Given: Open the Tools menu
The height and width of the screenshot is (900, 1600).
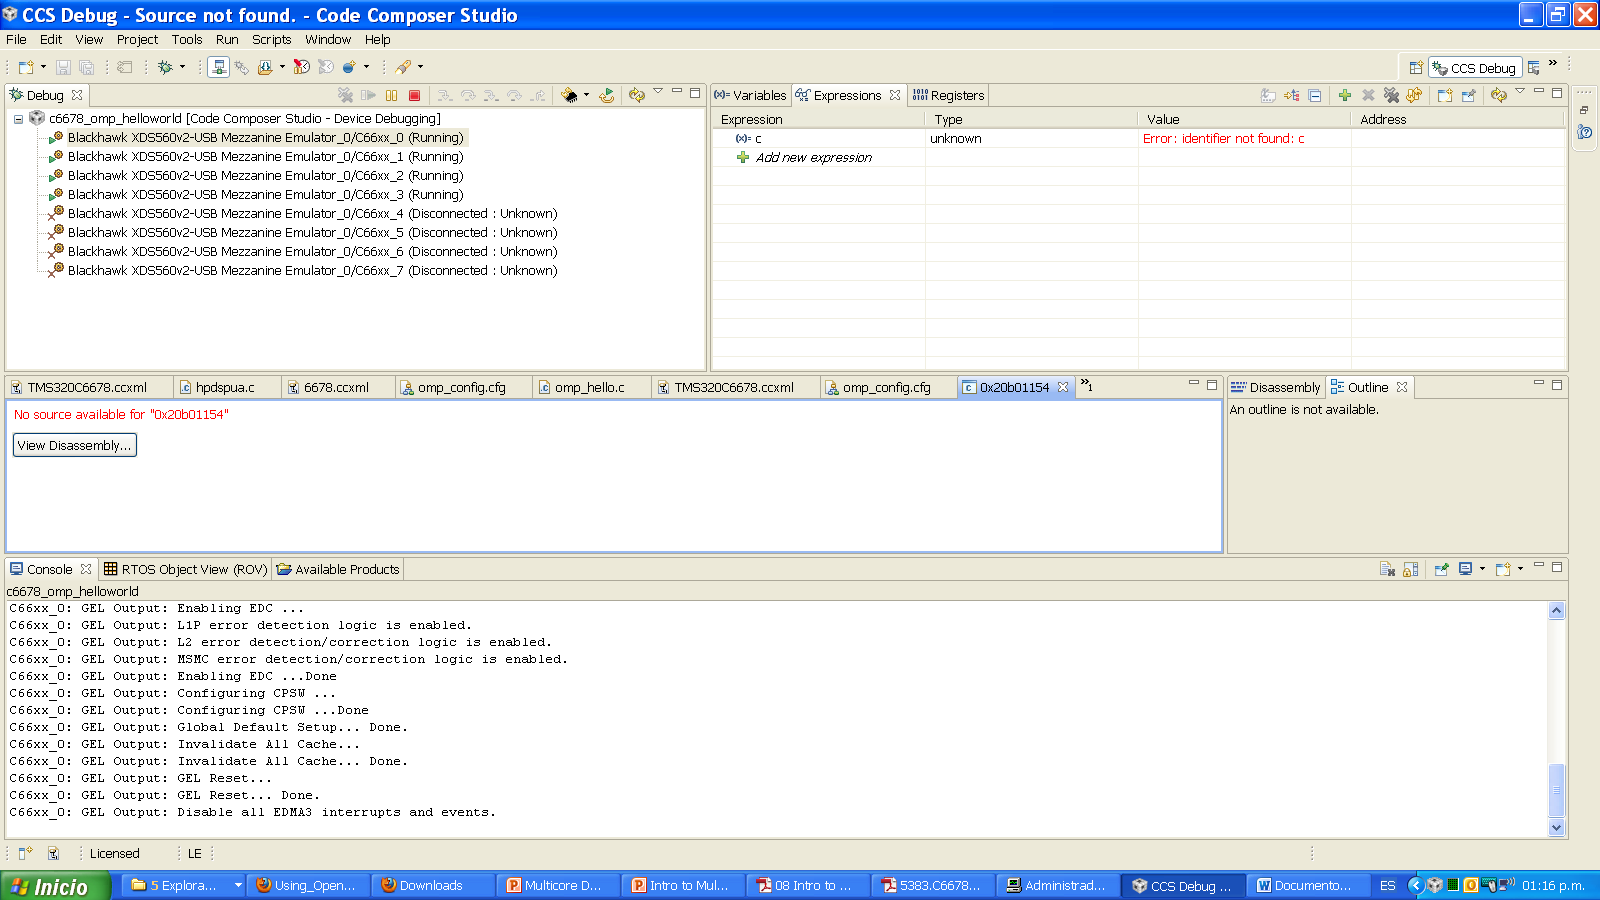Looking at the screenshot, I should click(x=187, y=40).
